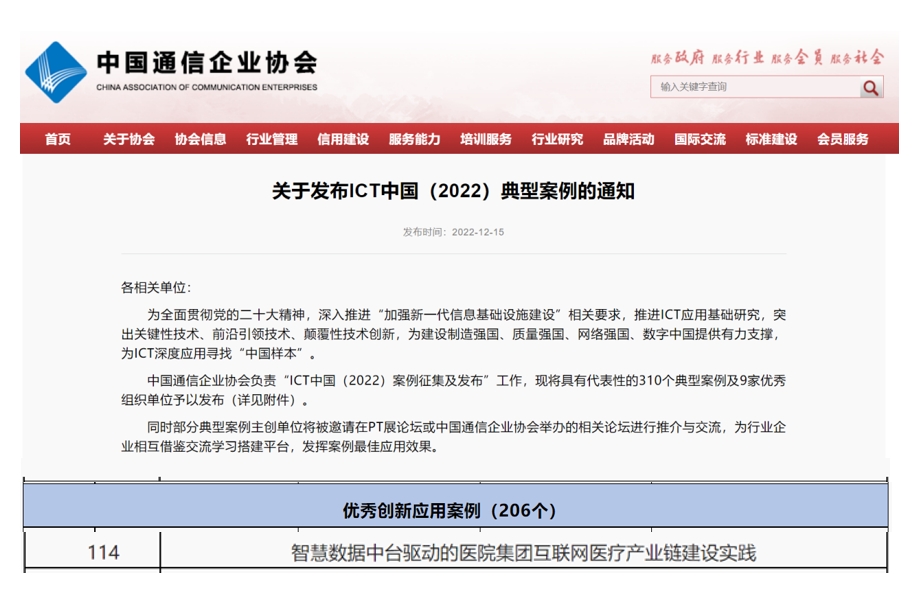This screenshot has height=592, width=914.
Task: Click table cell number 114
Action: tap(103, 552)
